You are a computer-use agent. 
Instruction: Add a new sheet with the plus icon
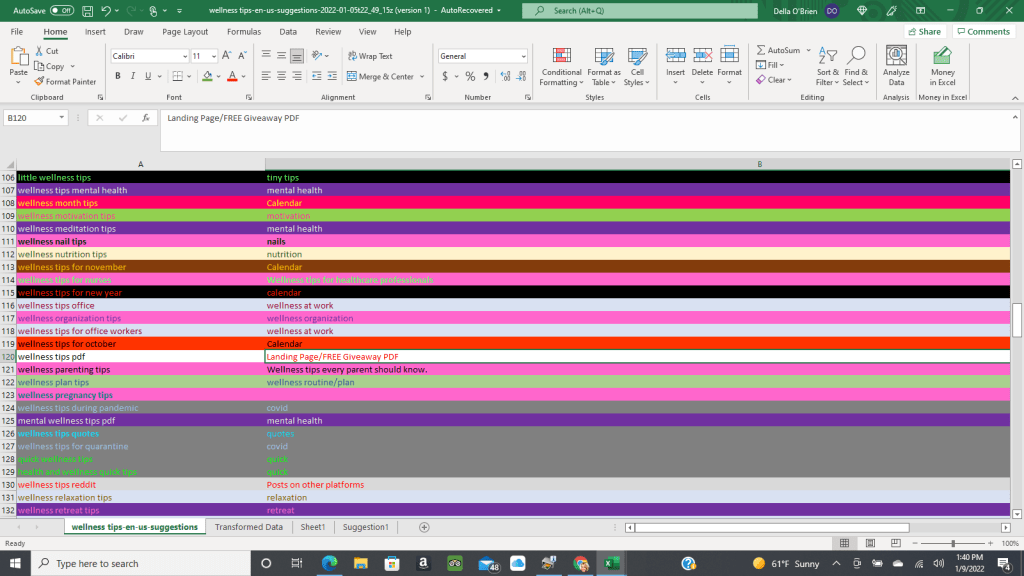[x=424, y=527]
